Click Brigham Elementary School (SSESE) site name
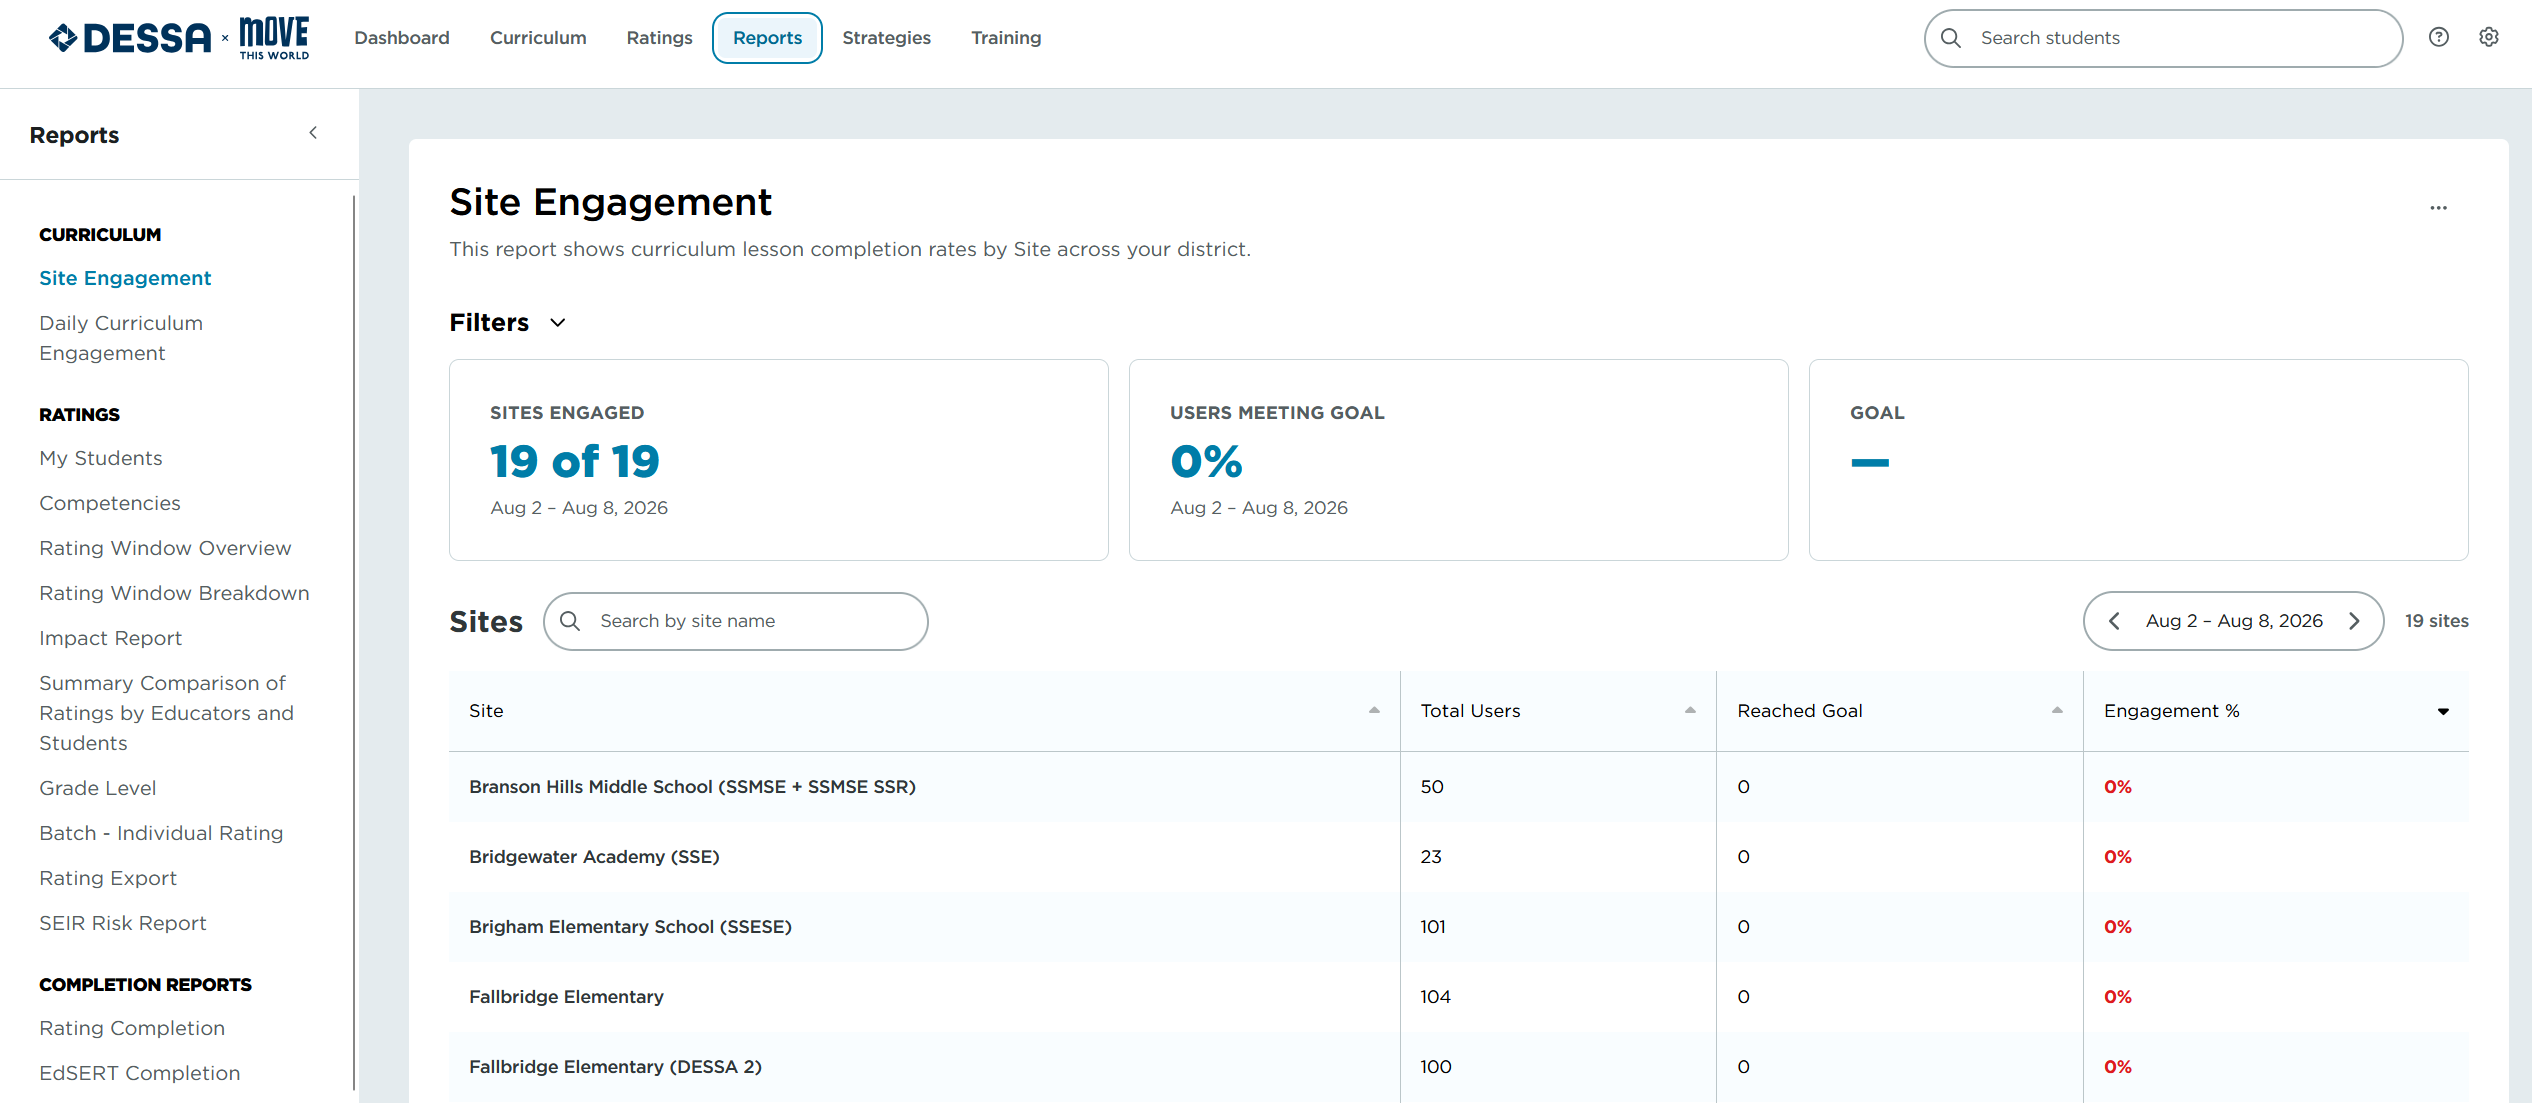This screenshot has width=2532, height=1103. pyautogui.click(x=630, y=927)
